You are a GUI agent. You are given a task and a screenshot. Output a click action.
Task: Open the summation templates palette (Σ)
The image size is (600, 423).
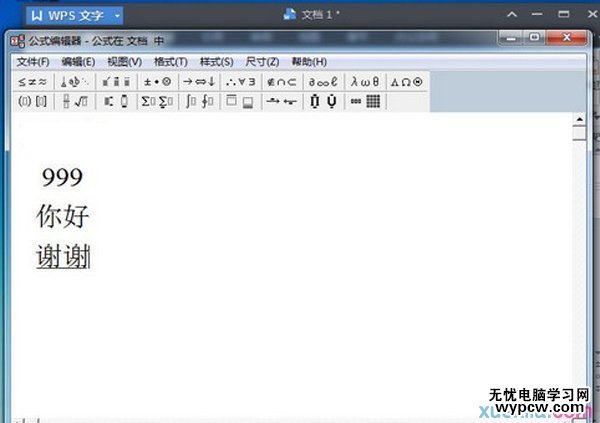pos(157,101)
